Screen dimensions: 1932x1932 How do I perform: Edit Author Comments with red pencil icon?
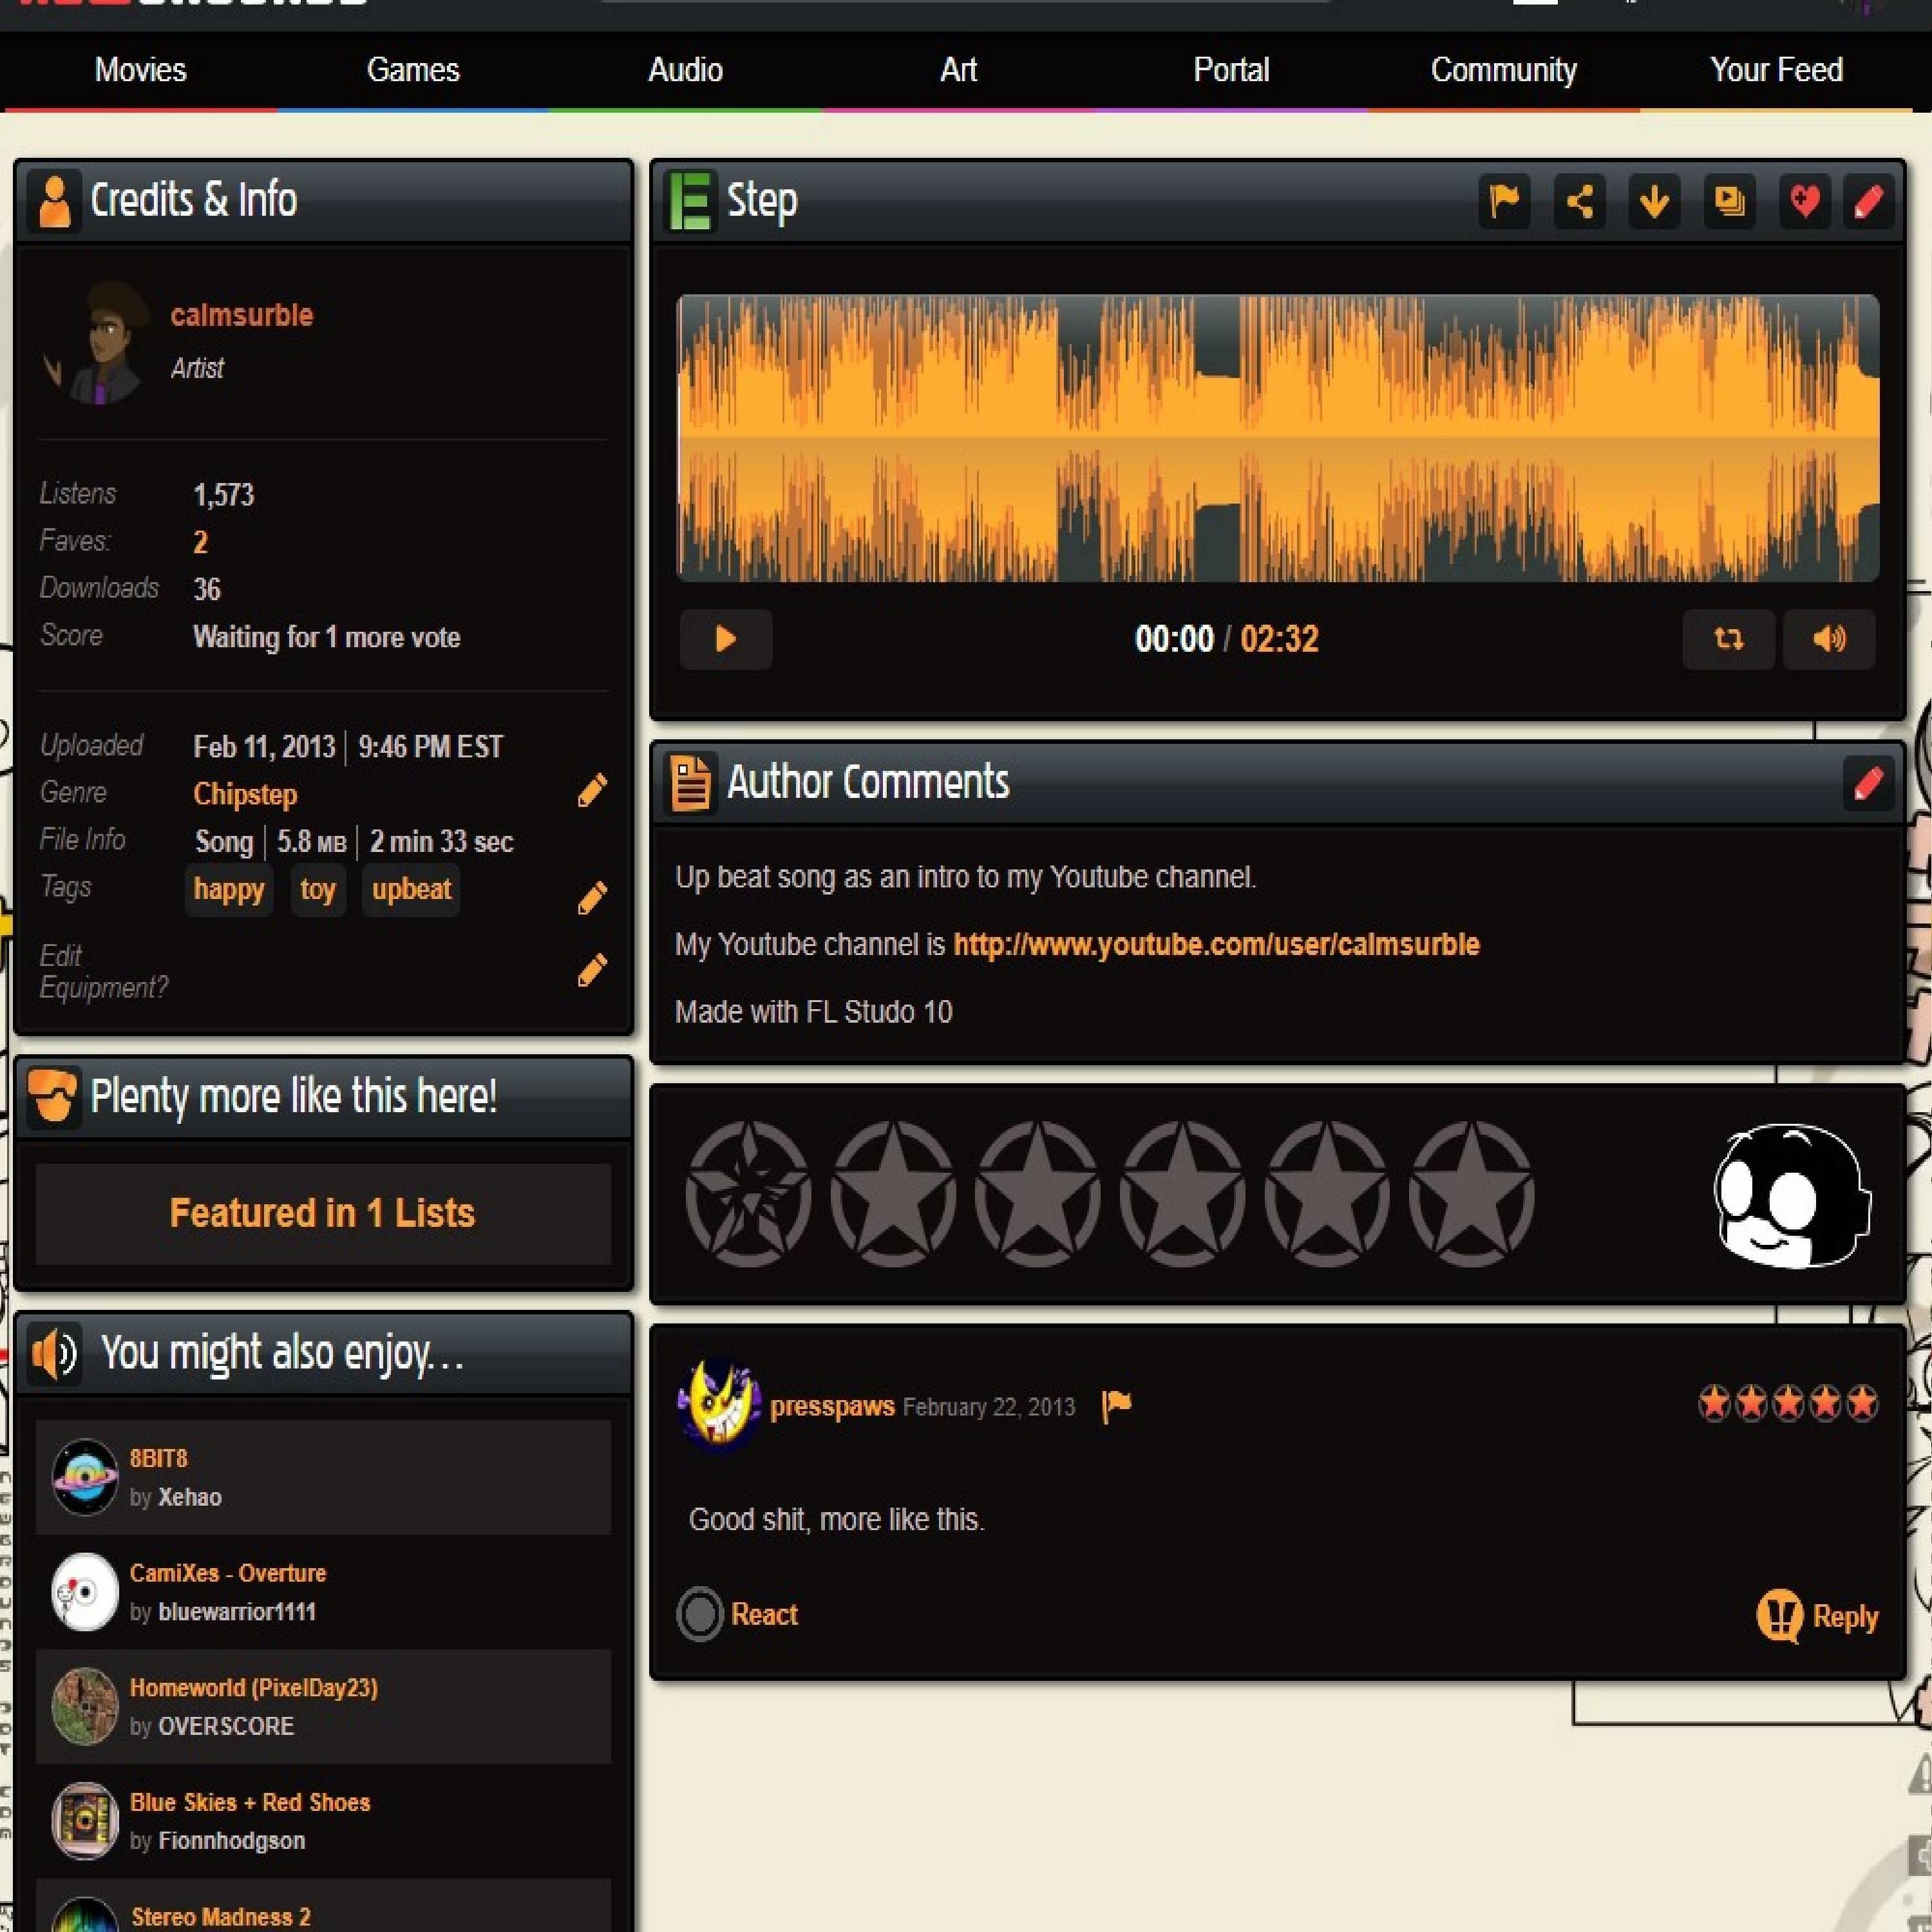point(1867,783)
